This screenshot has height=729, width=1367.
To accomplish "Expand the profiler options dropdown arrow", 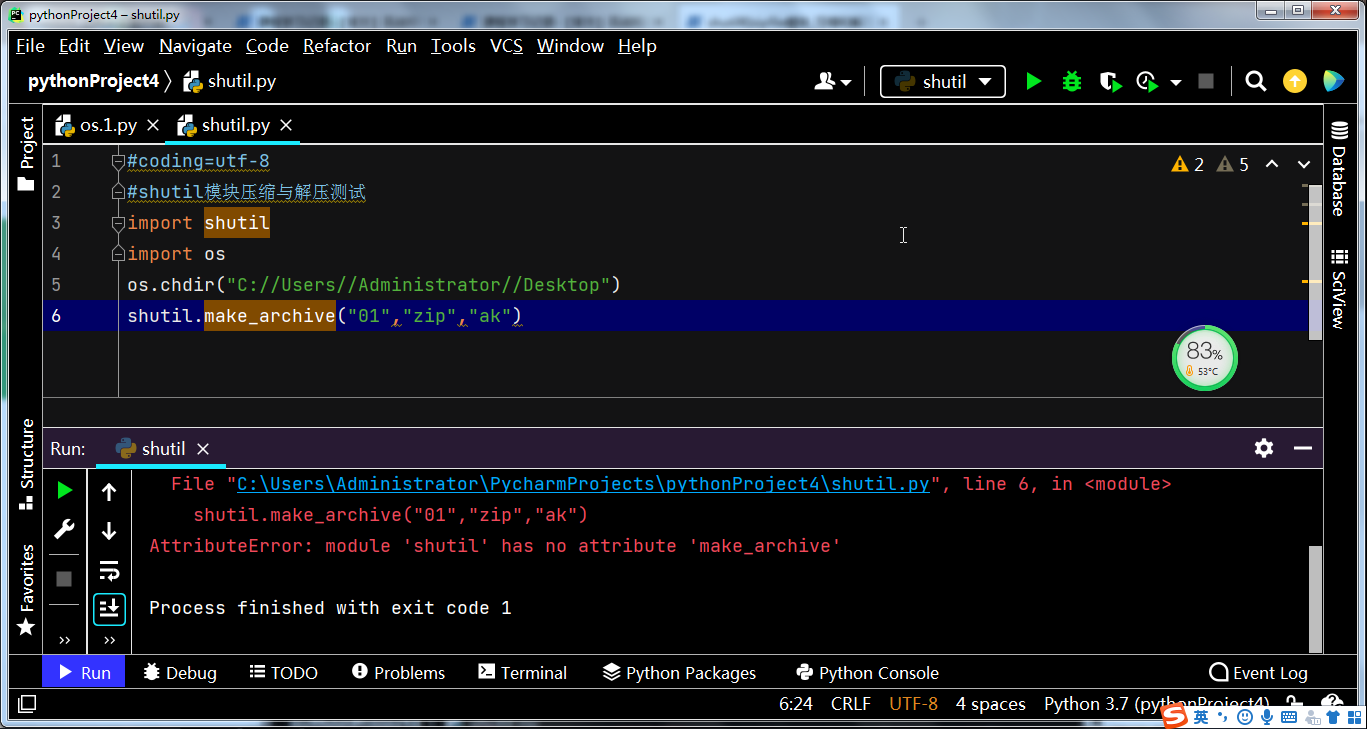I will pyautogui.click(x=1176, y=82).
